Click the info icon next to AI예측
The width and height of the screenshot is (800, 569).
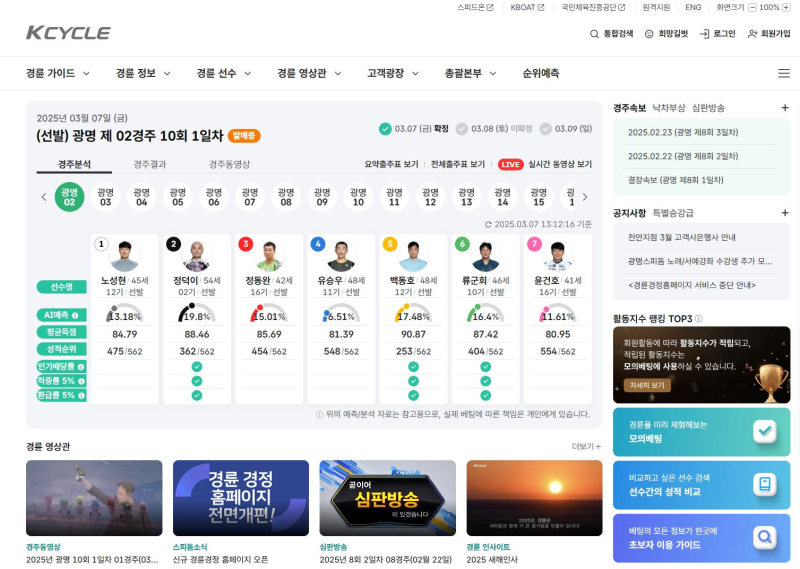click(74, 315)
